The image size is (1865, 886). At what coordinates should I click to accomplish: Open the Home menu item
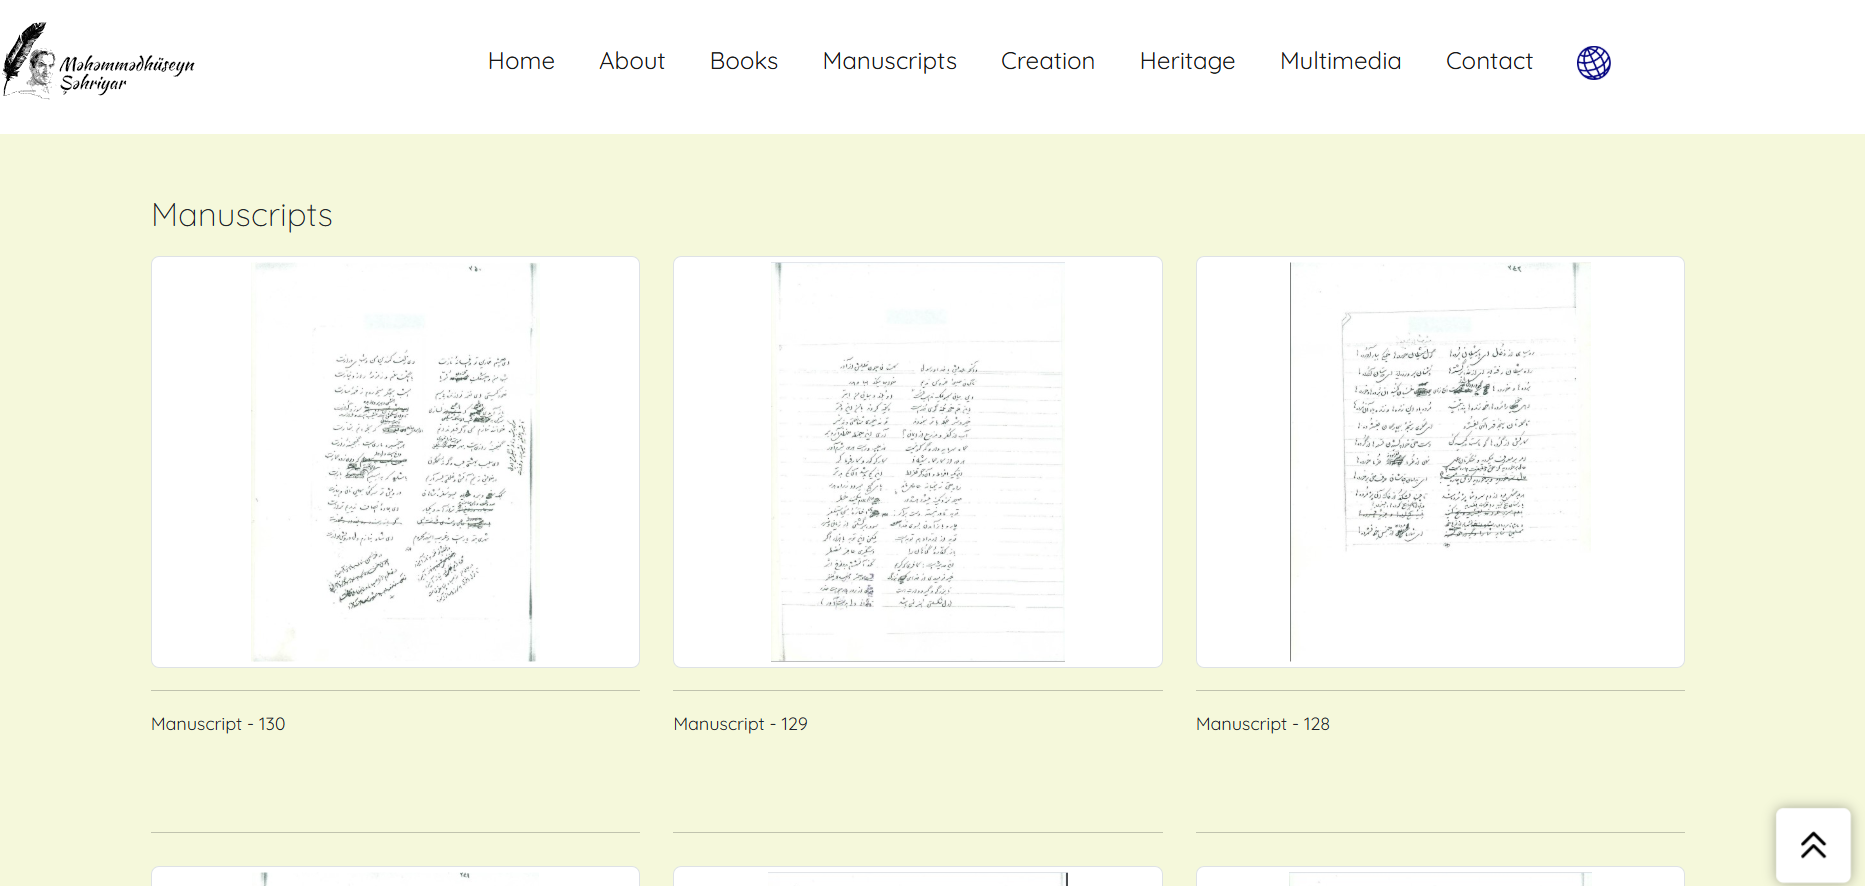tap(521, 61)
